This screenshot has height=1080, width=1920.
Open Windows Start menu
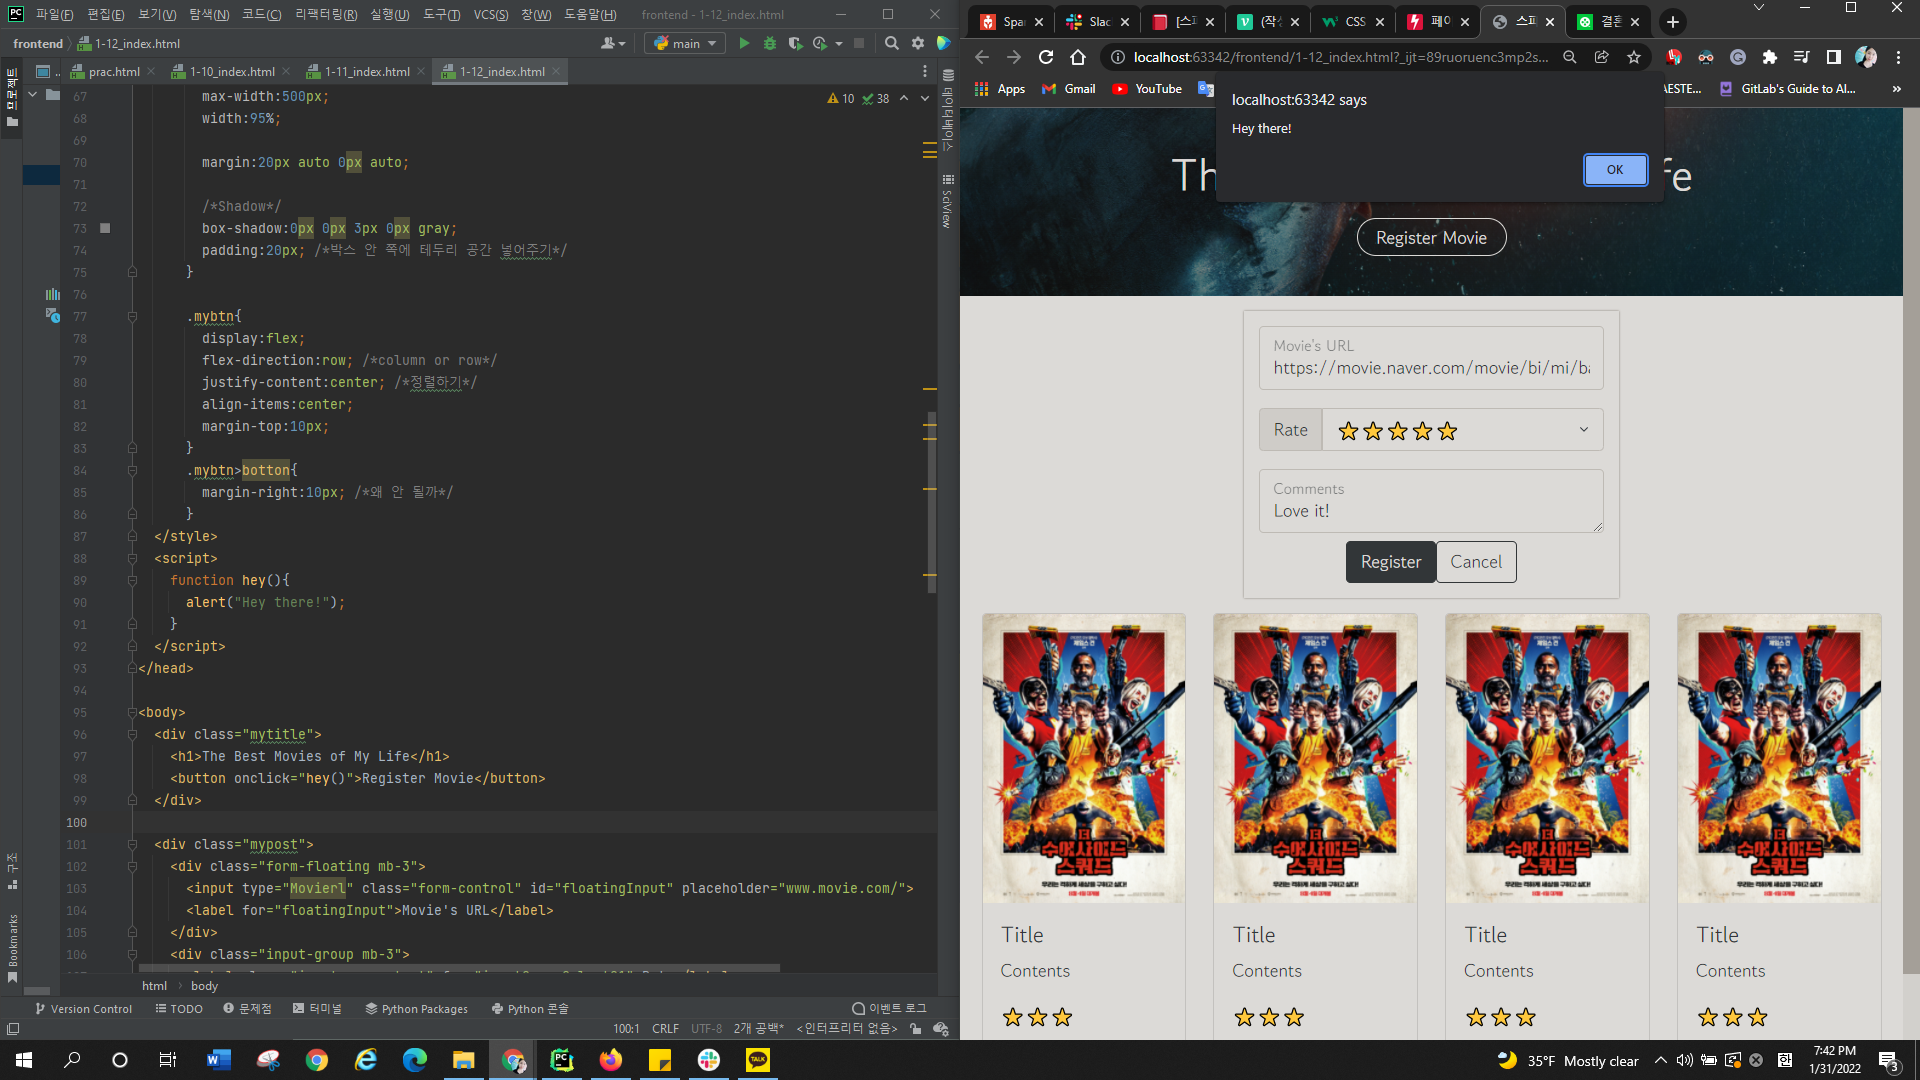24,1060
